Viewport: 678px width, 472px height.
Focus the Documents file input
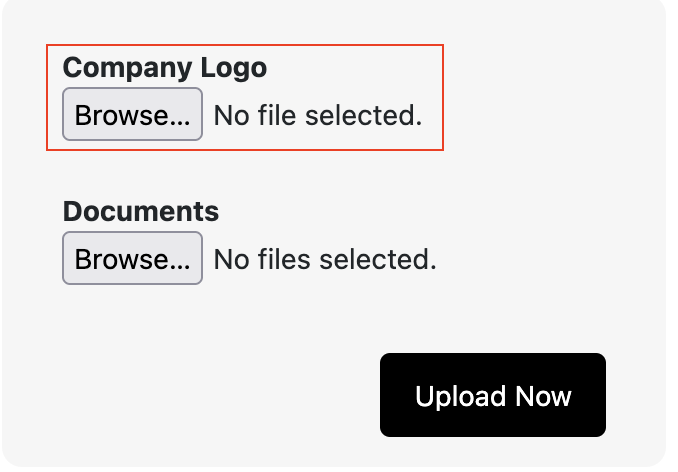click(x=132, y=259)
